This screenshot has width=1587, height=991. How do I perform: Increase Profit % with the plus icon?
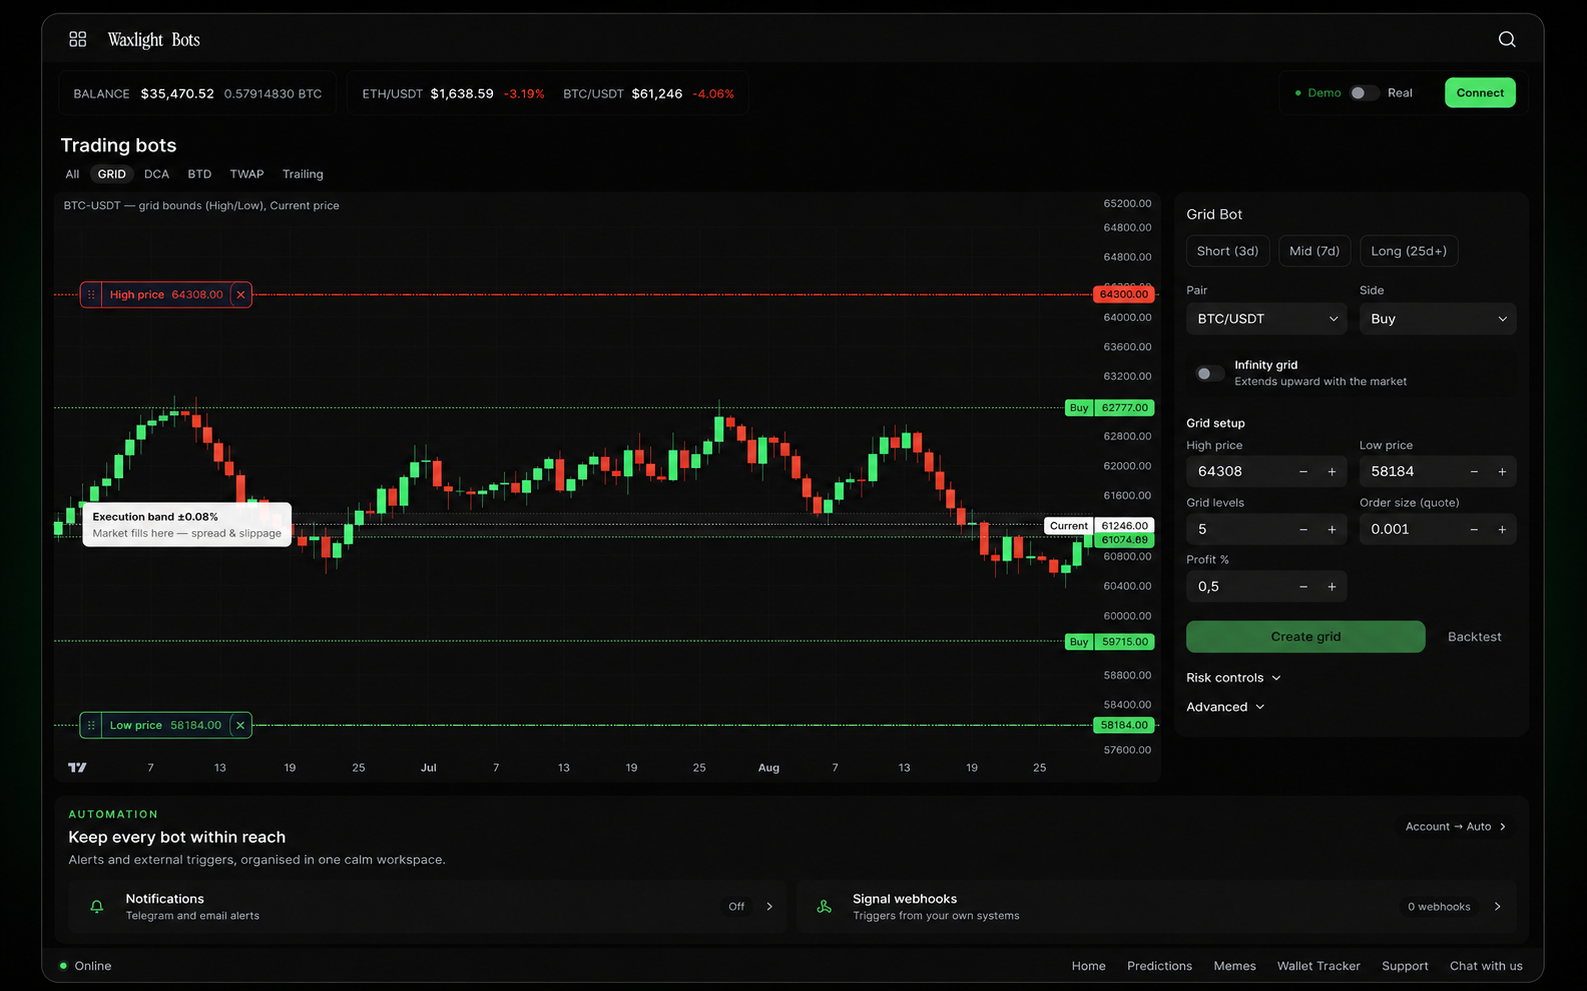[1331, 586]
